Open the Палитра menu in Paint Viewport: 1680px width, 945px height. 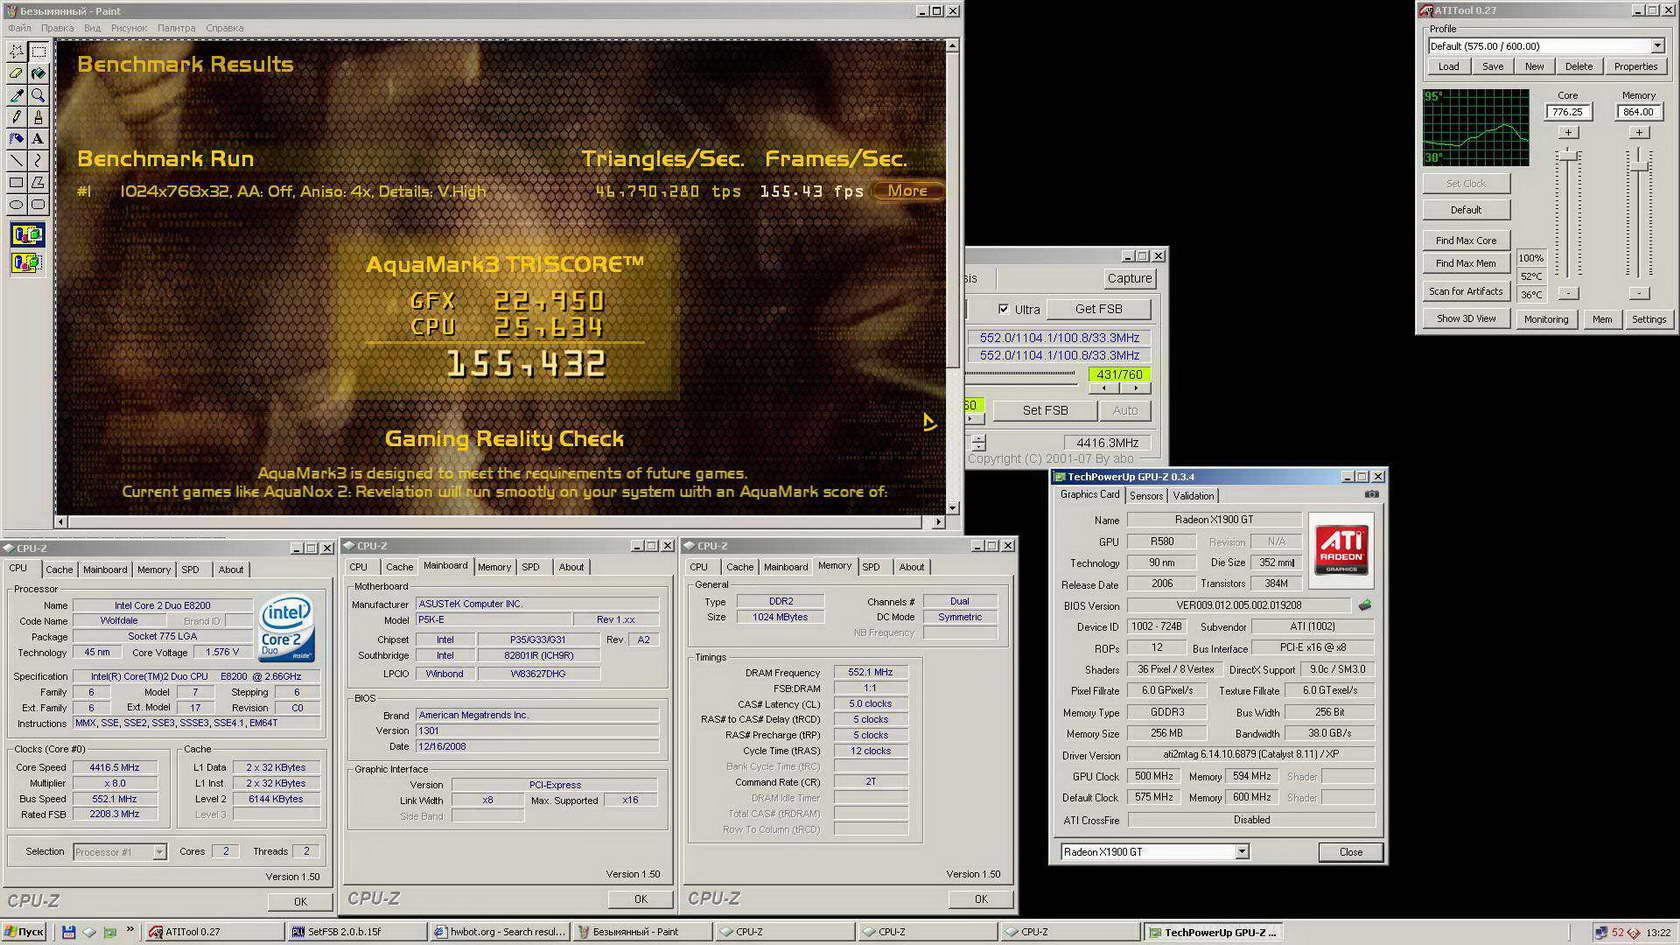176,28
